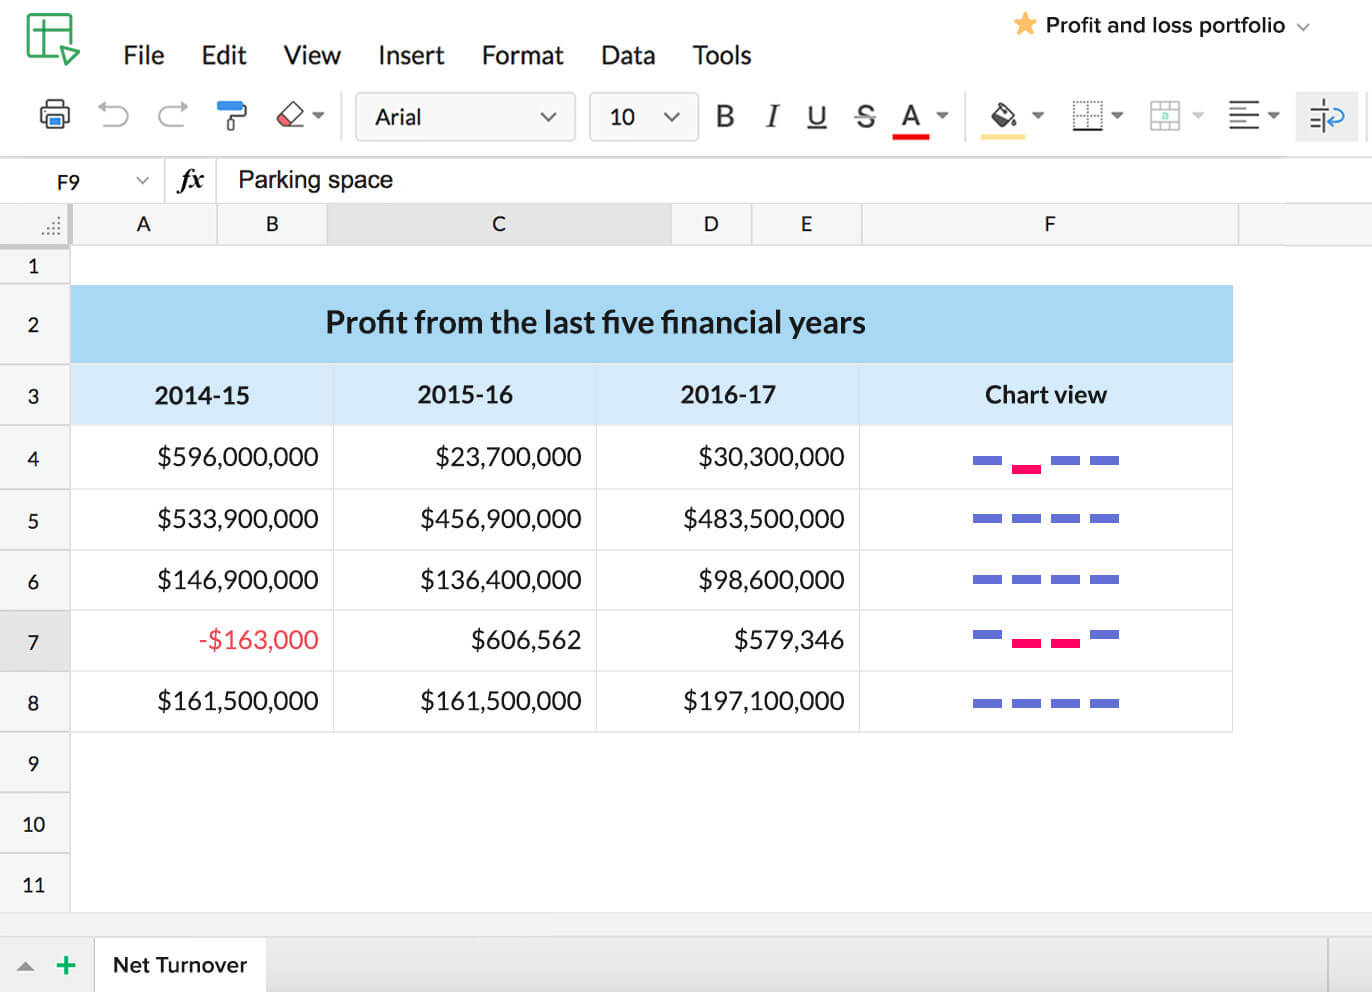Open the fill color bucket tool
This screenshot has width=1372, height=992.
tap(1004, 117)
